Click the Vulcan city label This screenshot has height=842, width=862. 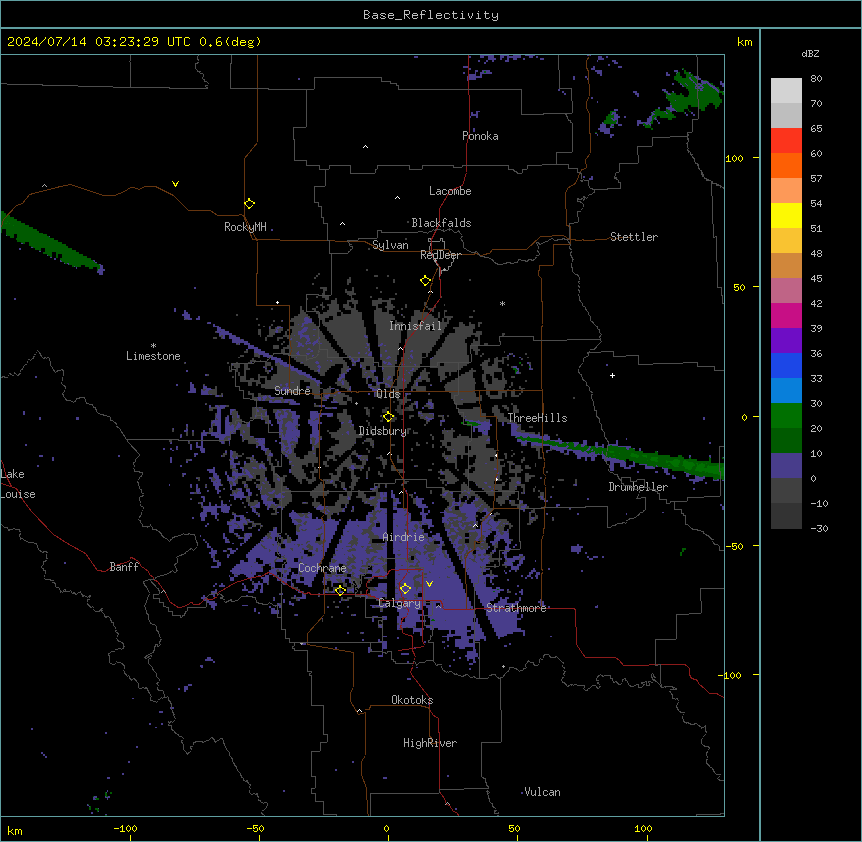pos(543,792)
